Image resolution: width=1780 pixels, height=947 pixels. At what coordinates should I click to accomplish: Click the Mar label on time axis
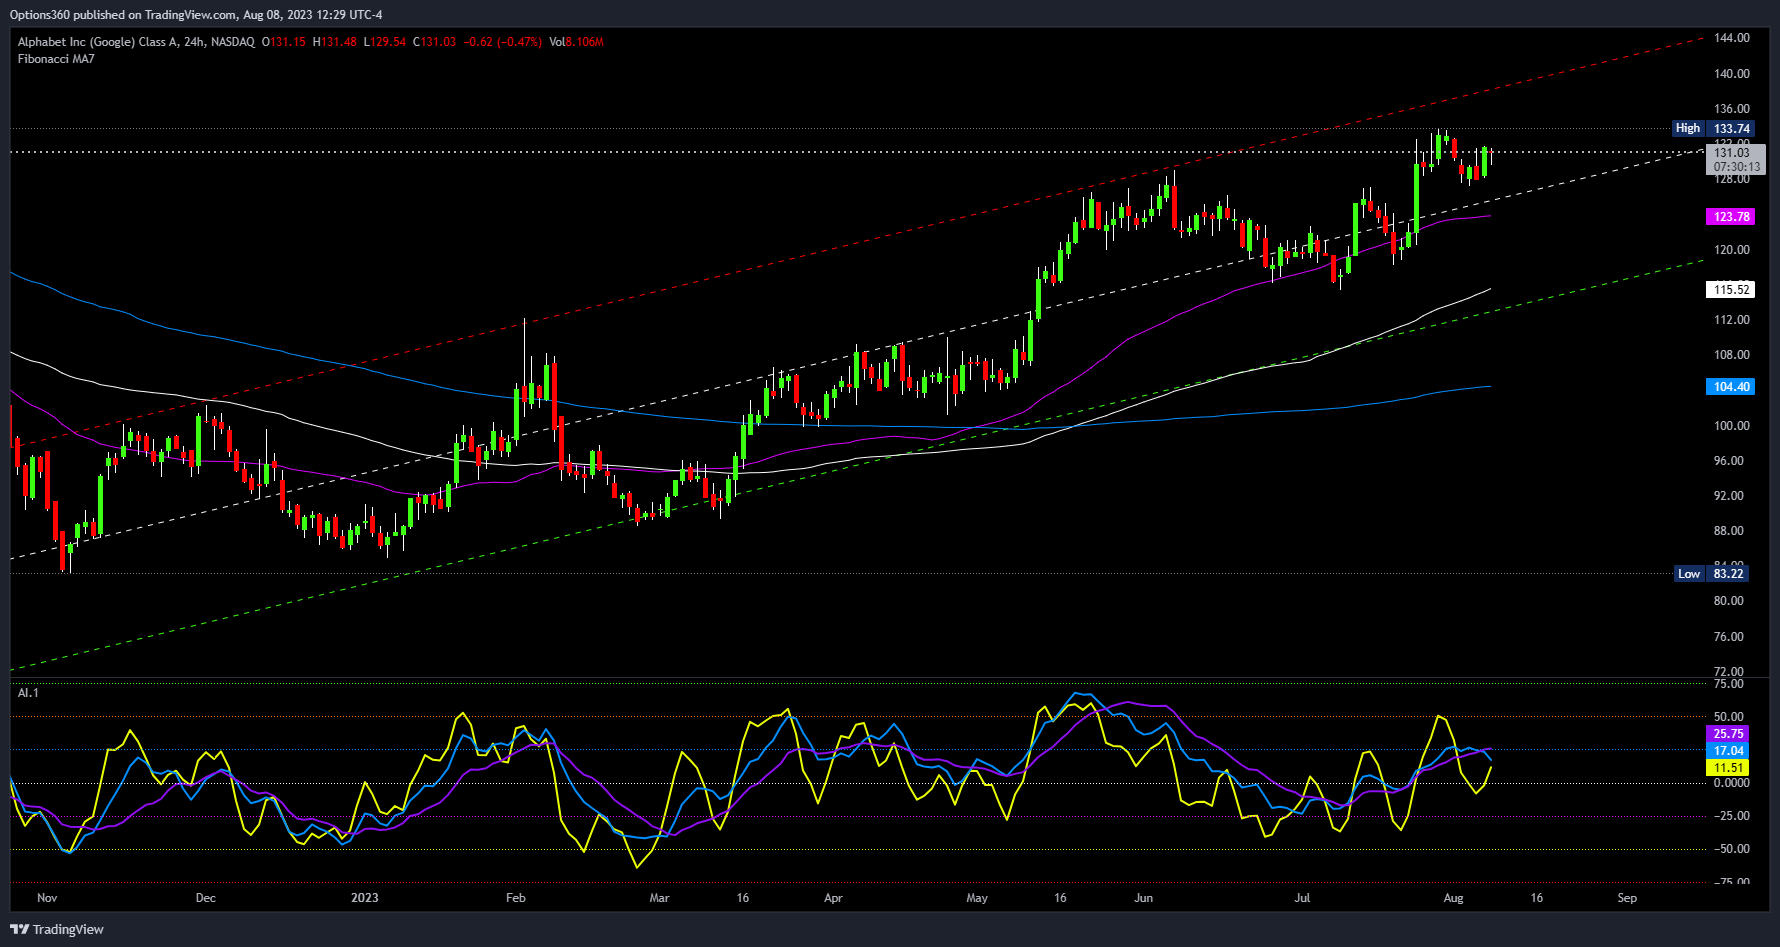tap(659, 898)
